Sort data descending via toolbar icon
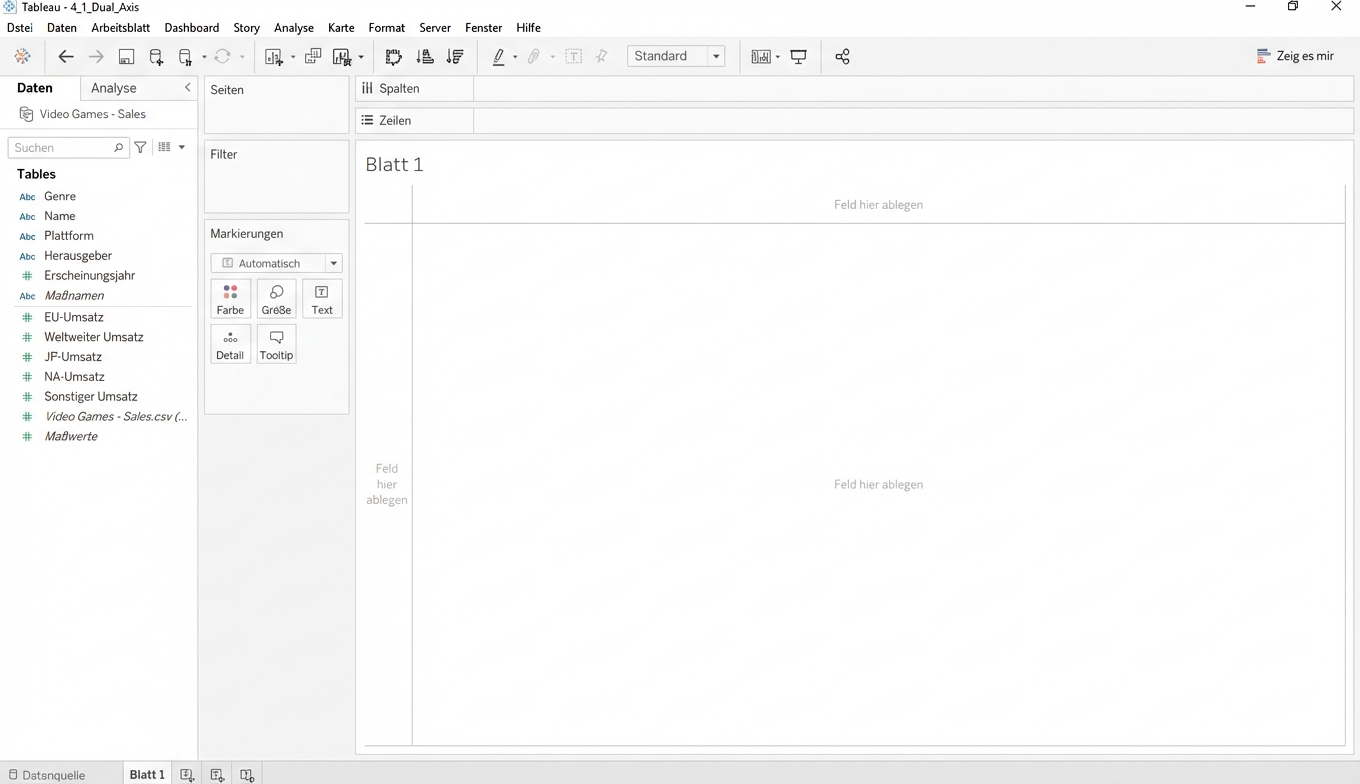 point(455,57)
